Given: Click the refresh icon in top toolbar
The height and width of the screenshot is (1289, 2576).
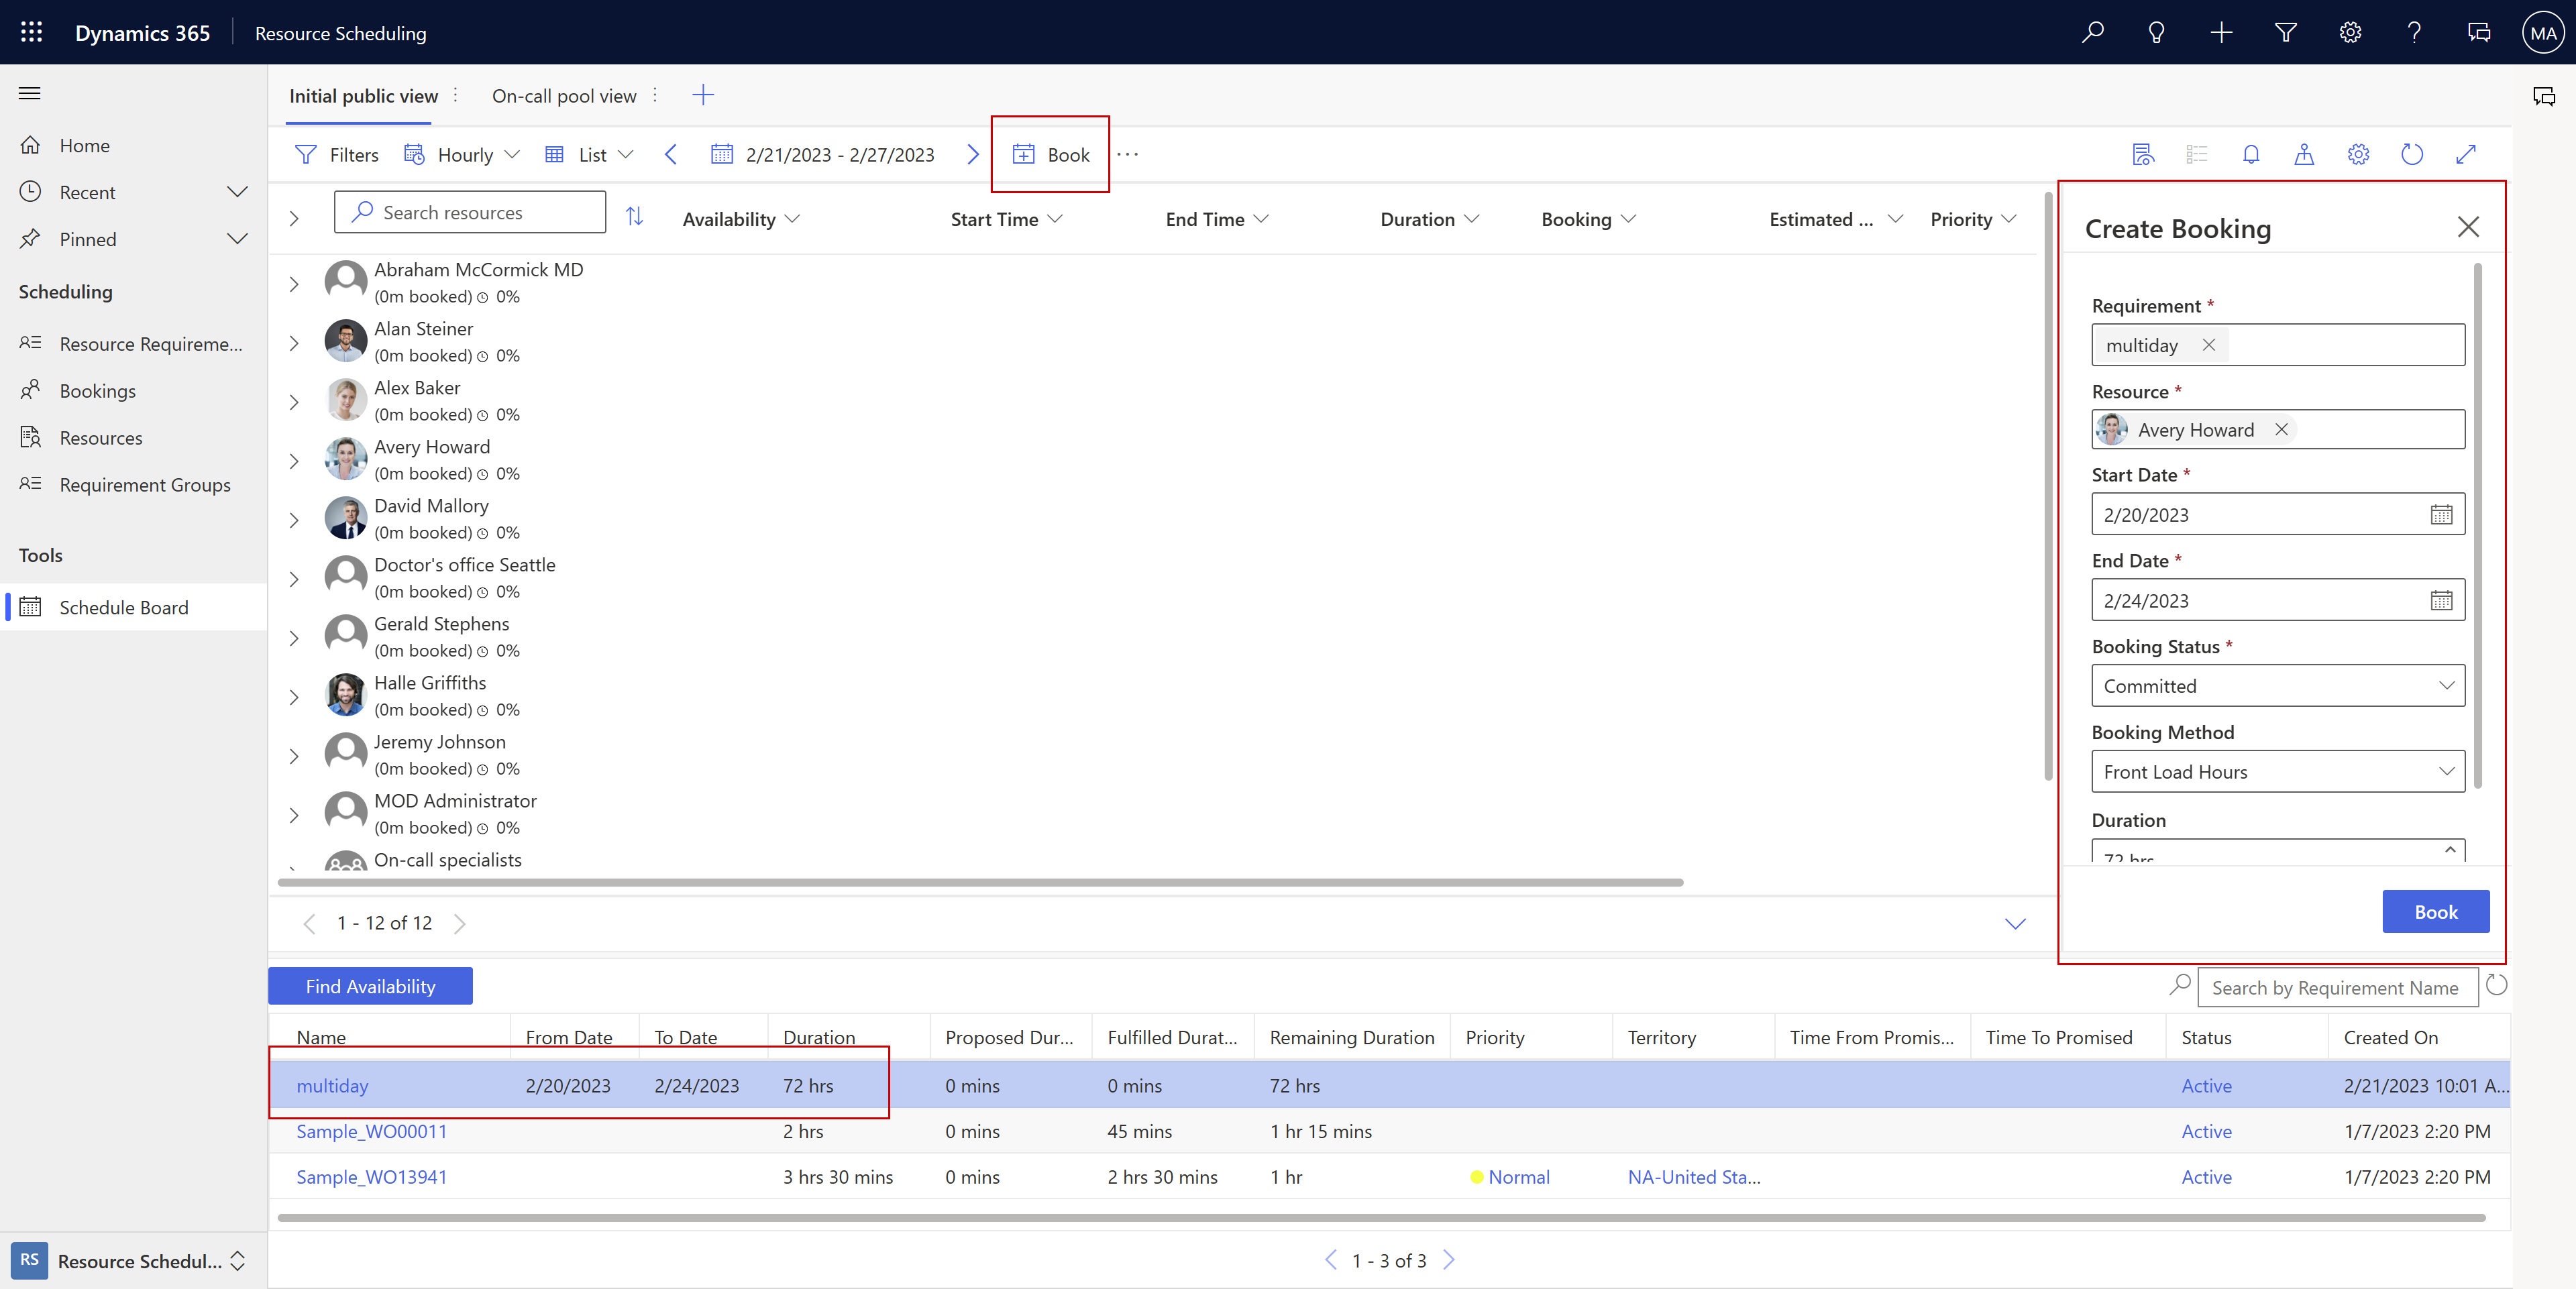Looking at the screenshot, I should pyautogui.click(x=2412, y=153).
